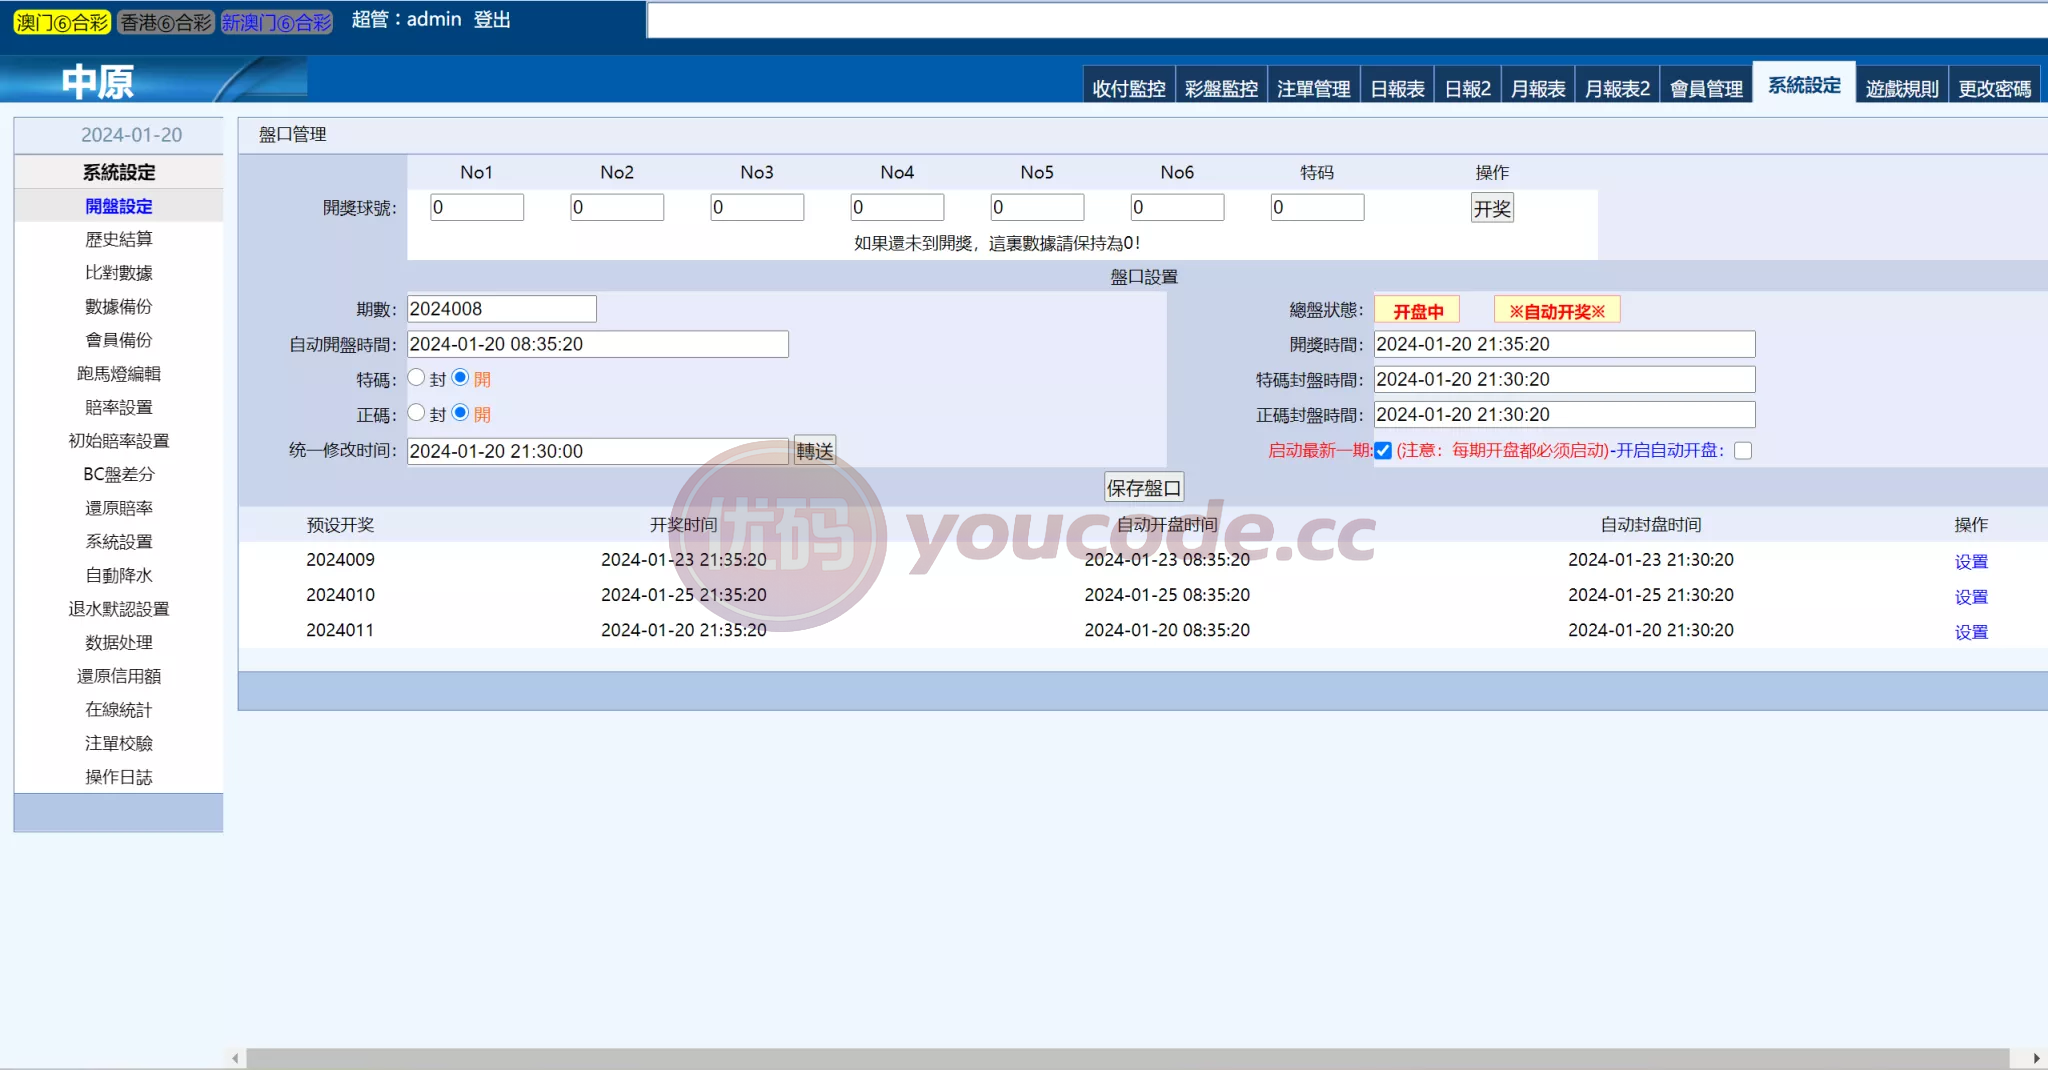Switch to 澳门⑥合彩 lottery

point(62,22)
